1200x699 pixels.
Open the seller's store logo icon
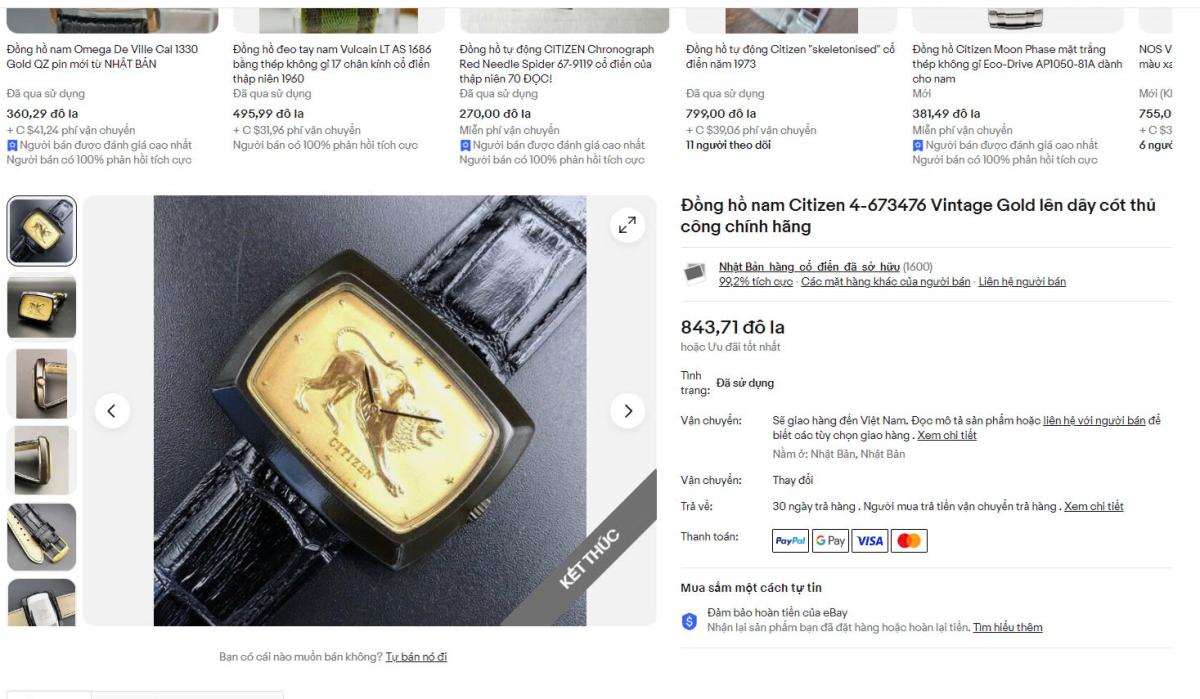pyautogui.click(x=694, y=272)
